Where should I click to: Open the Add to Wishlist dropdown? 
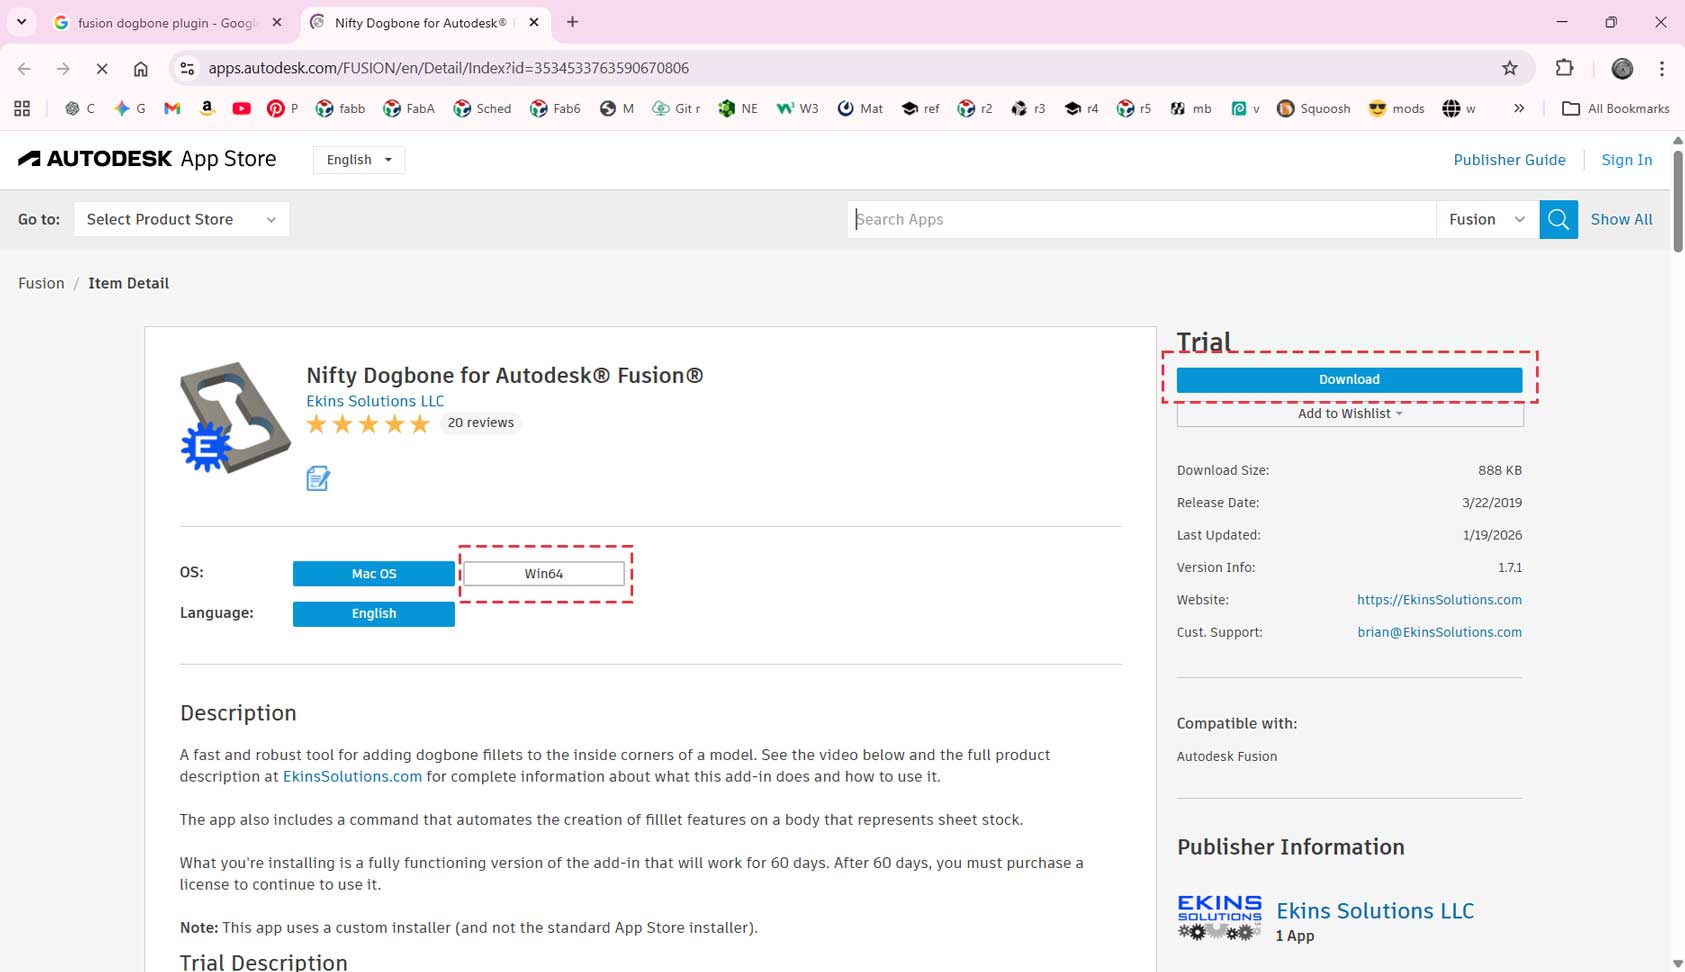click(1350, 414)
